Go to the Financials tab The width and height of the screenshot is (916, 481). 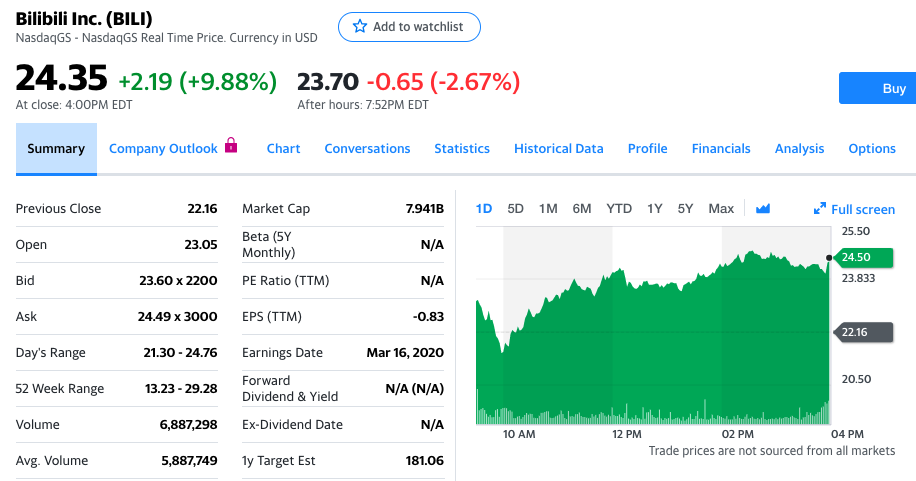721,148
